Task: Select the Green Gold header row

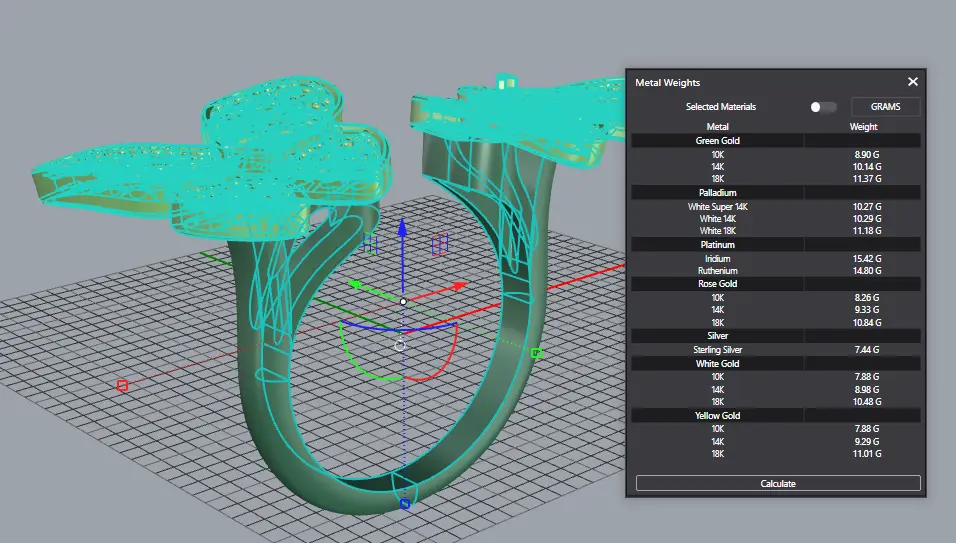Action: 776,141
